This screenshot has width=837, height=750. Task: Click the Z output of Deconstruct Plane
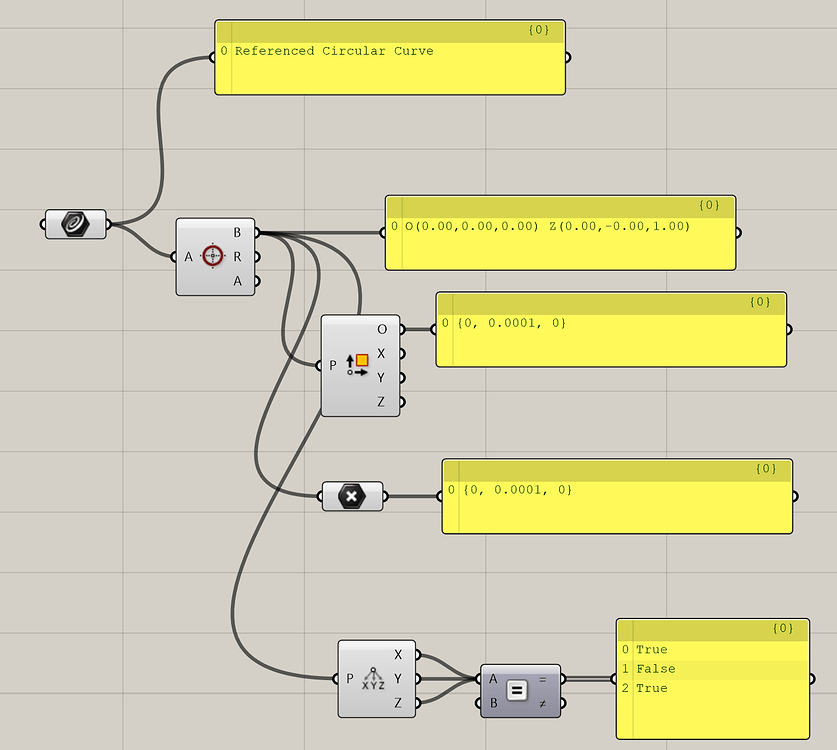pos(381,402)
